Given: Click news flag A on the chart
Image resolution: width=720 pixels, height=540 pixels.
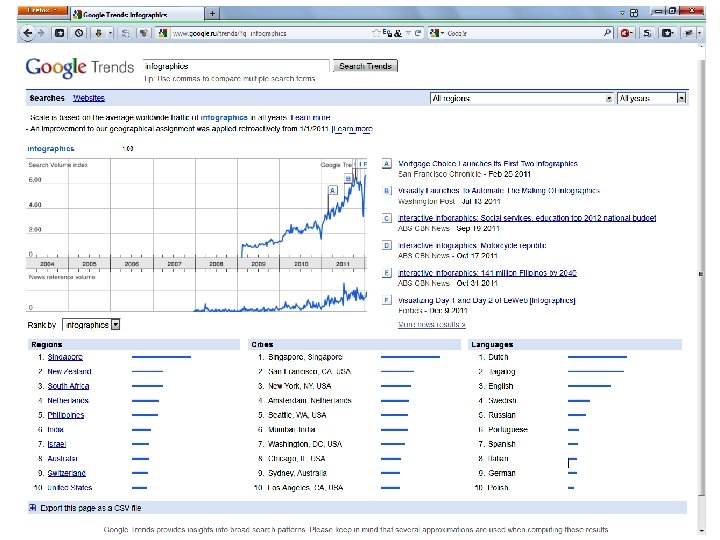Looking at the screenshot, I should (333, 190).
